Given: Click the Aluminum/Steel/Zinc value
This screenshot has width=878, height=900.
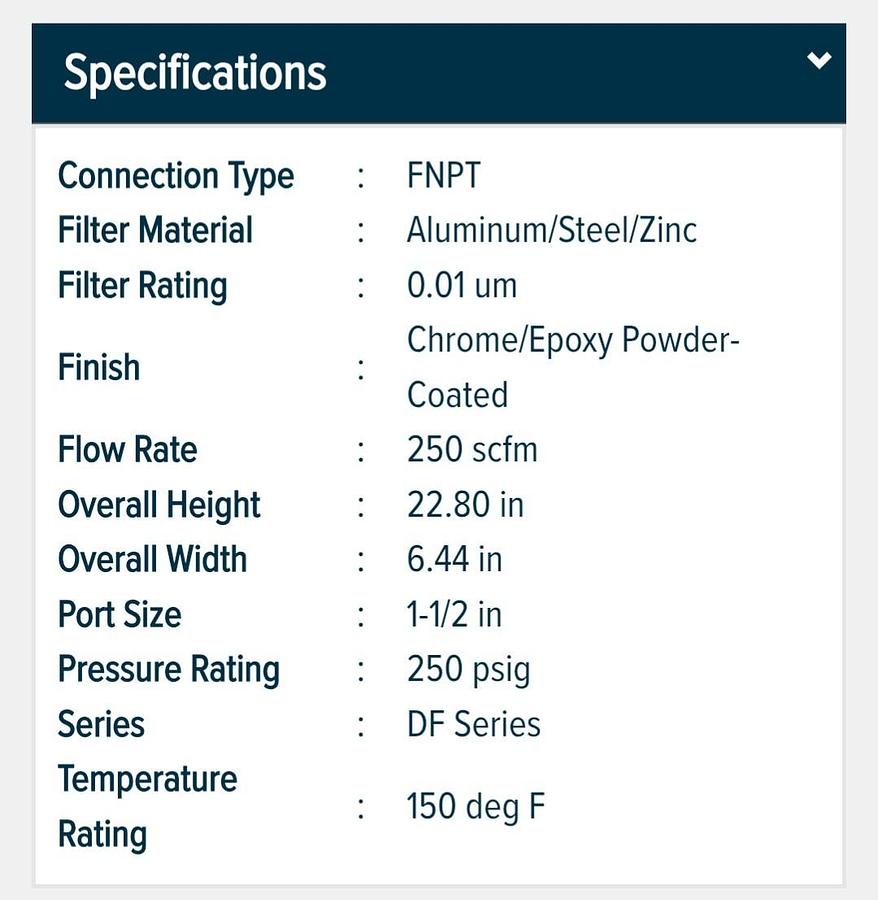Looking at the screenshot, I should pyautogui.click(x=551, y=230).
